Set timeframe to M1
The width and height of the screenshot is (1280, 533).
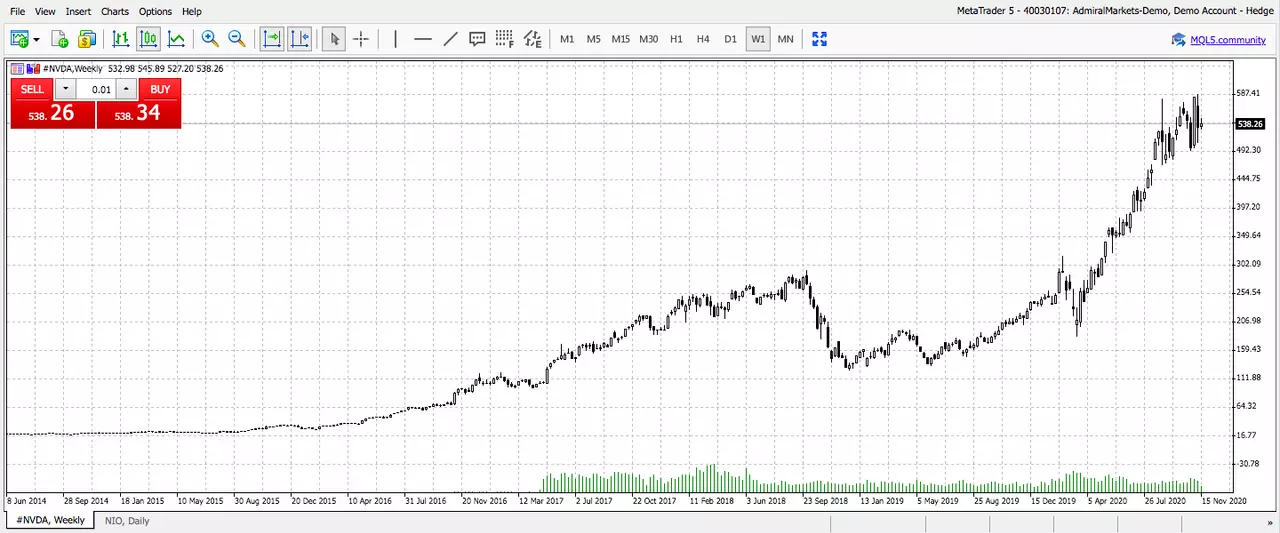(x=567, y=39)
